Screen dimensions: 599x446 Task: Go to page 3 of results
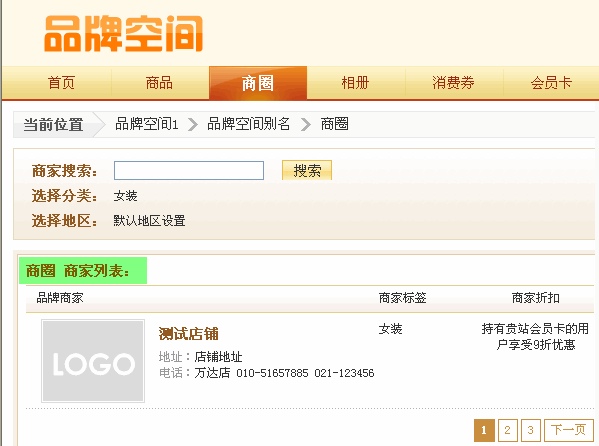(x=531, y=430)
